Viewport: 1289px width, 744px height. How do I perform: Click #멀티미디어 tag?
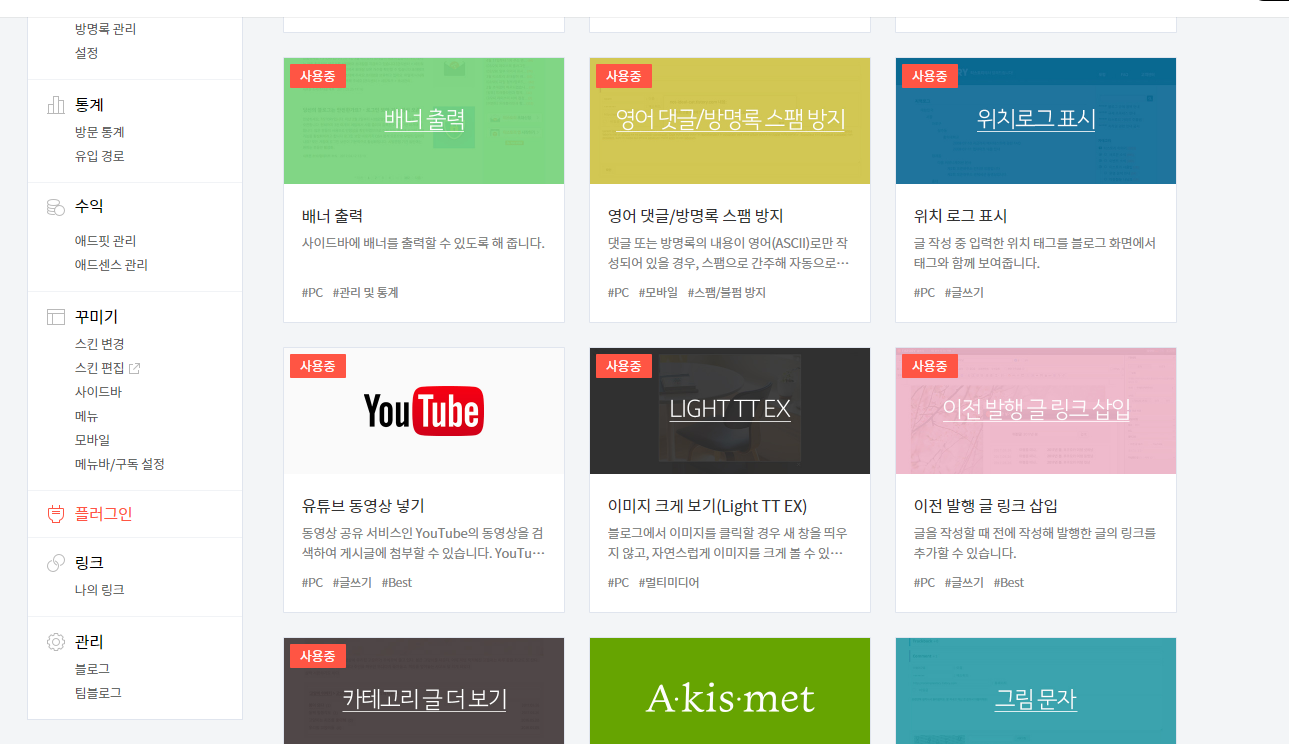669,583
